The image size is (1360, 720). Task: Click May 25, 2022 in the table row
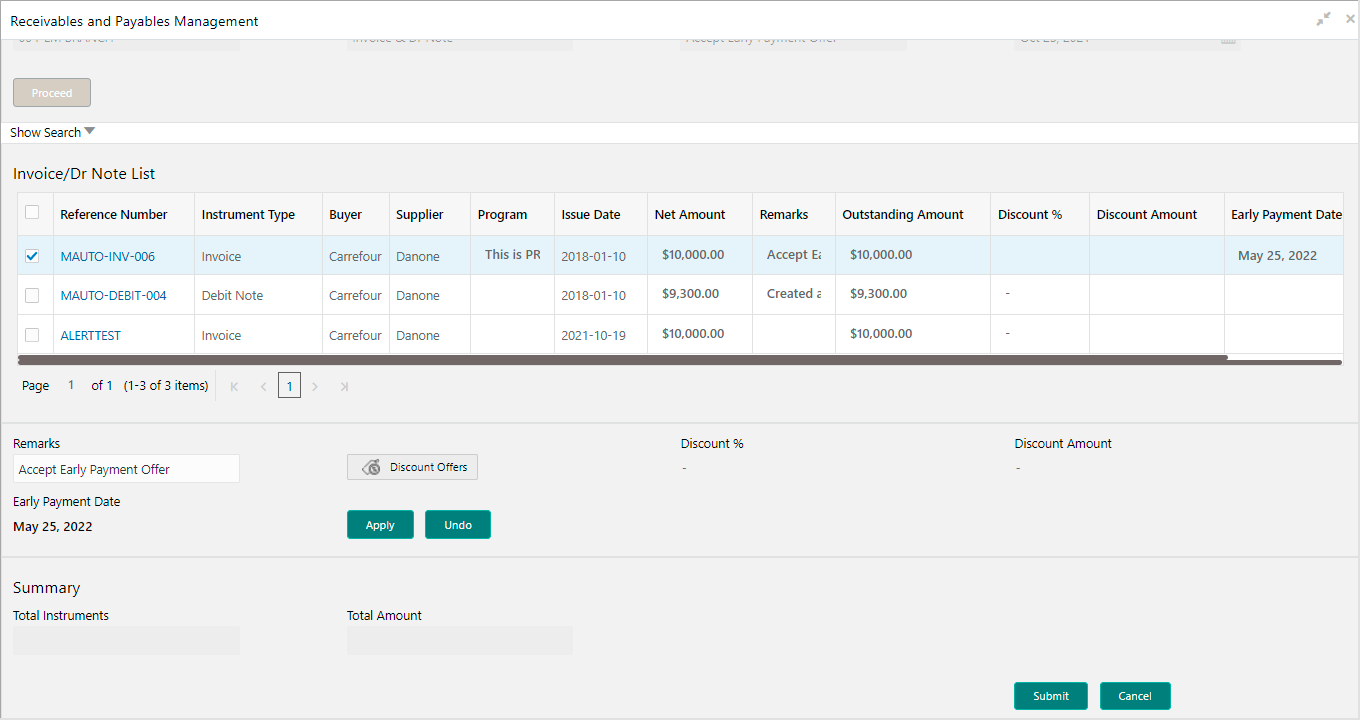[1277, 255]
